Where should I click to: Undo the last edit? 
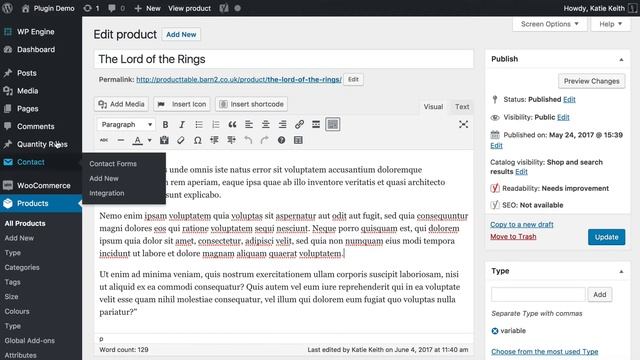click(248, 140)
